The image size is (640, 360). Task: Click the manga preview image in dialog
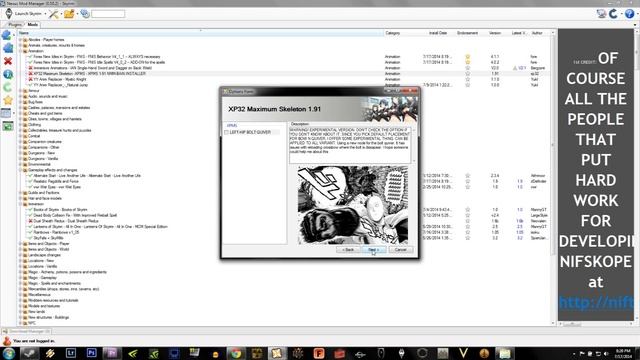[353, 205]
